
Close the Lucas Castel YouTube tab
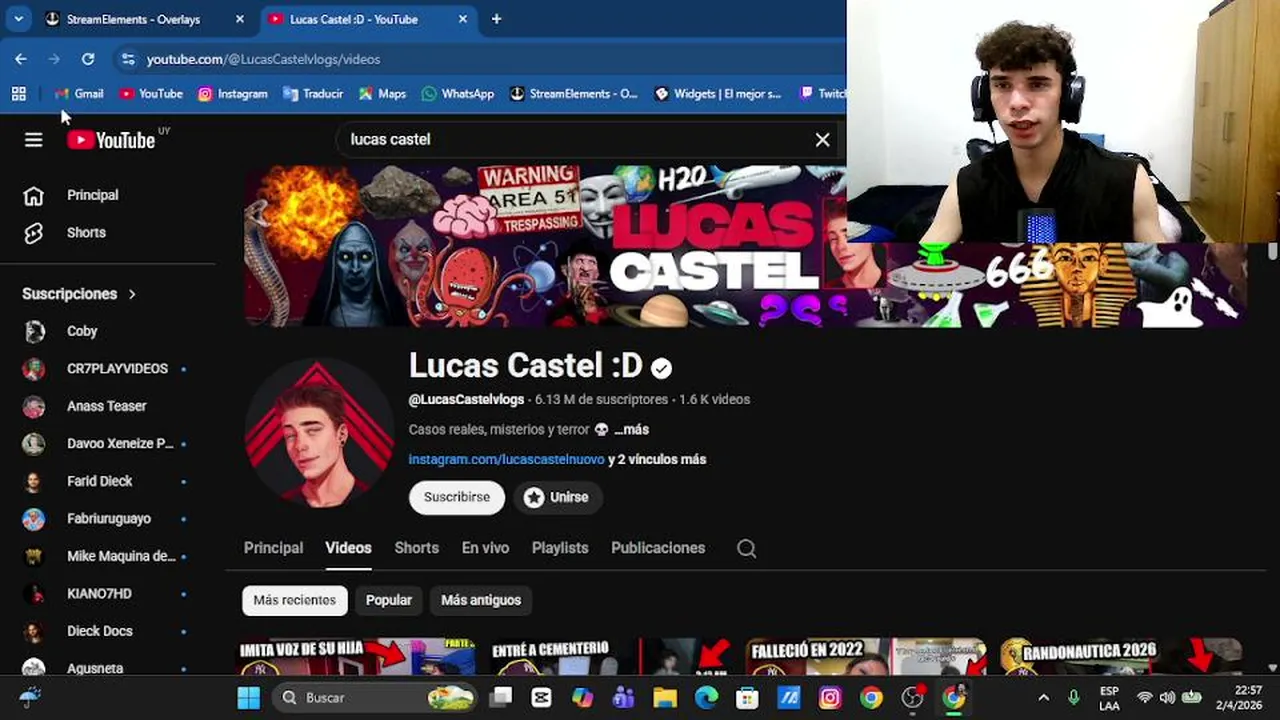pos(462,19)
